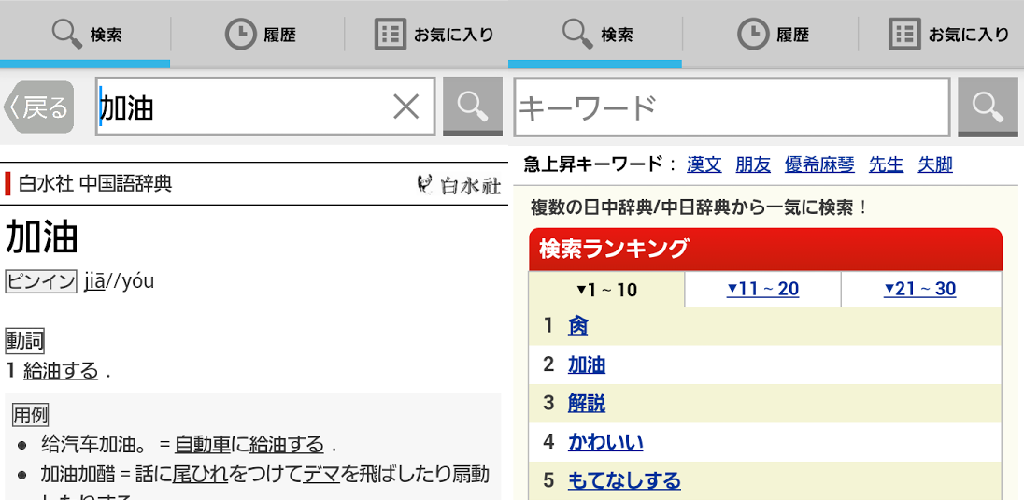
Task: Click the 白水社 publisher logo
Action: coord(459,185)
